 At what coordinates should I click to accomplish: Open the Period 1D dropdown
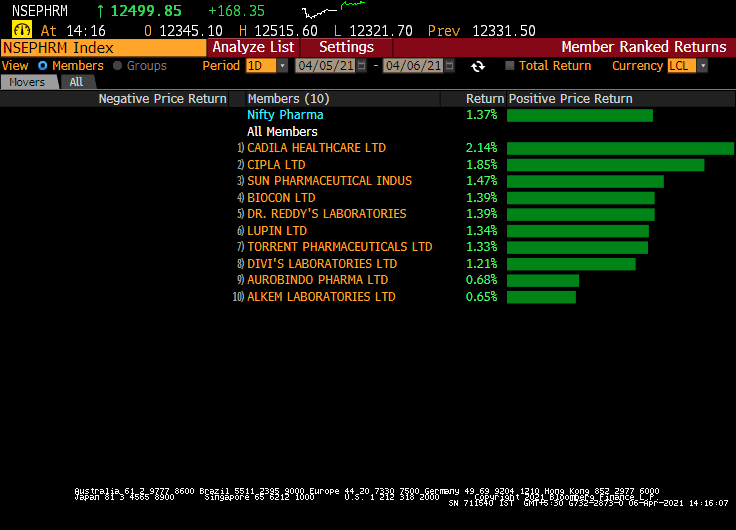282,66
